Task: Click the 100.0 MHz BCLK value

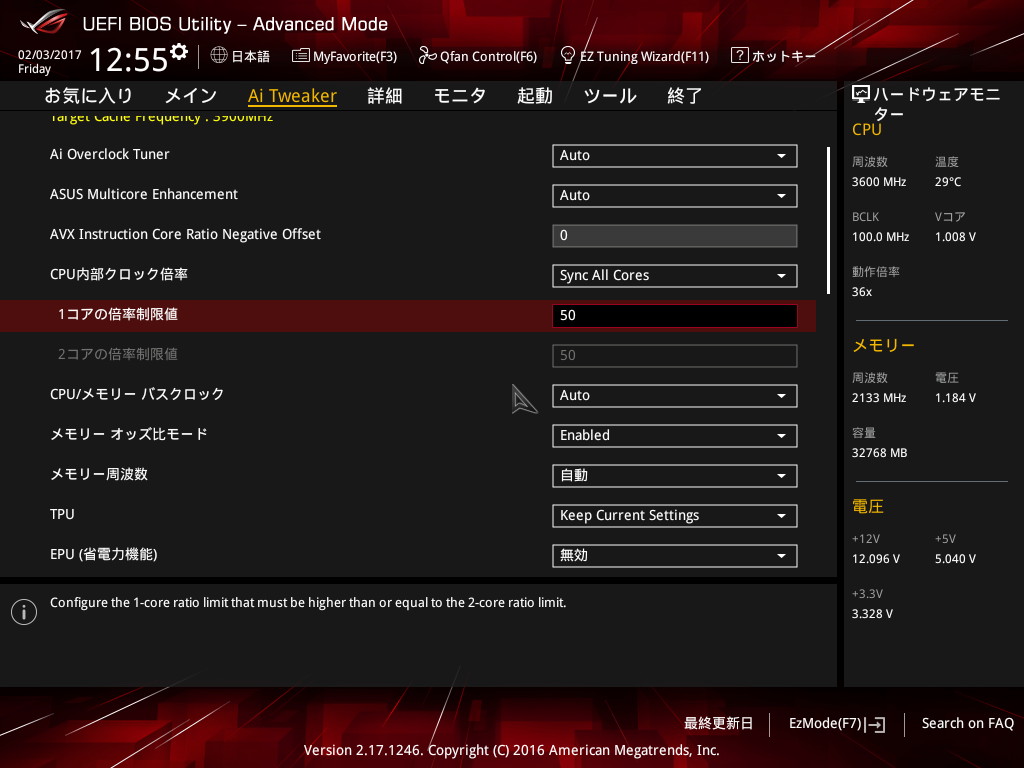Action: point(880,237)
